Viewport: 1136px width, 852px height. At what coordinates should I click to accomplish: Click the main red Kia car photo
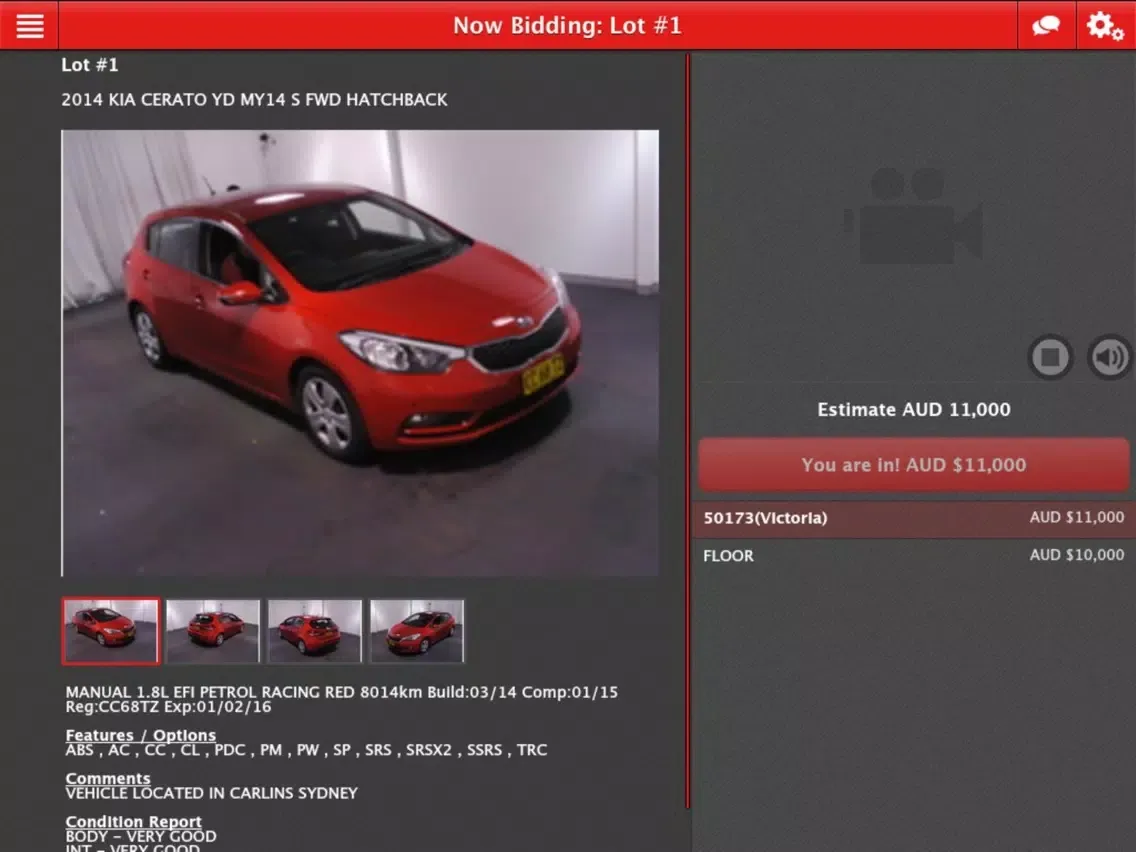360,353
